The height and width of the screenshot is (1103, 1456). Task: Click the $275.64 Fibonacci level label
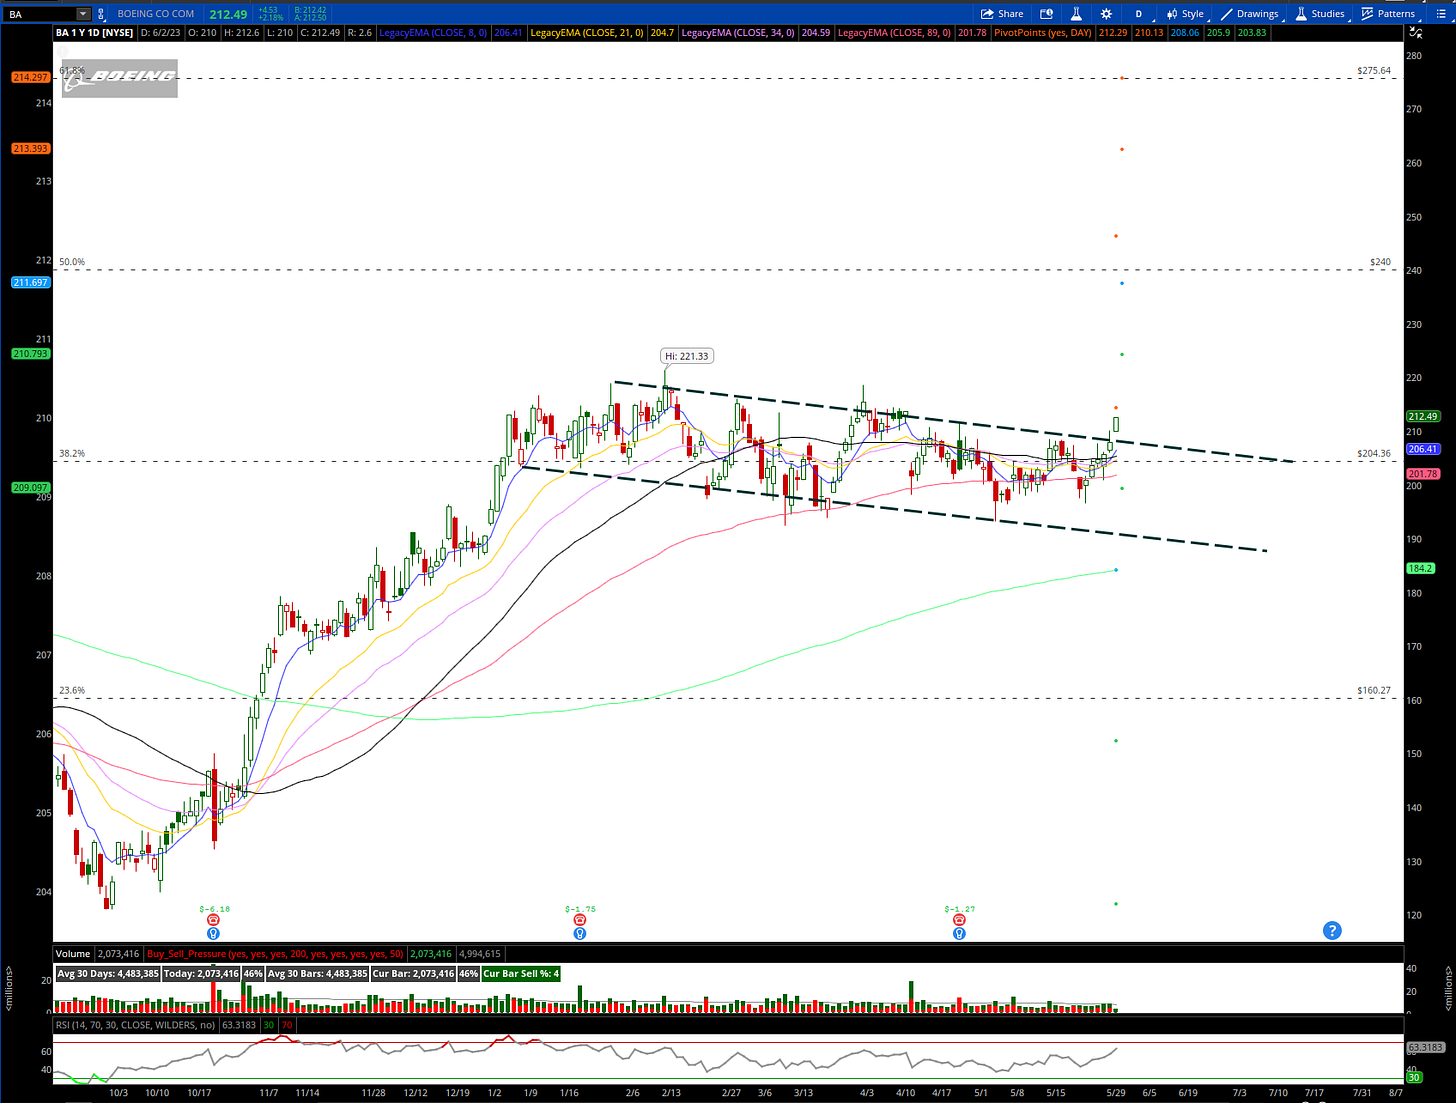(1374, 70)
